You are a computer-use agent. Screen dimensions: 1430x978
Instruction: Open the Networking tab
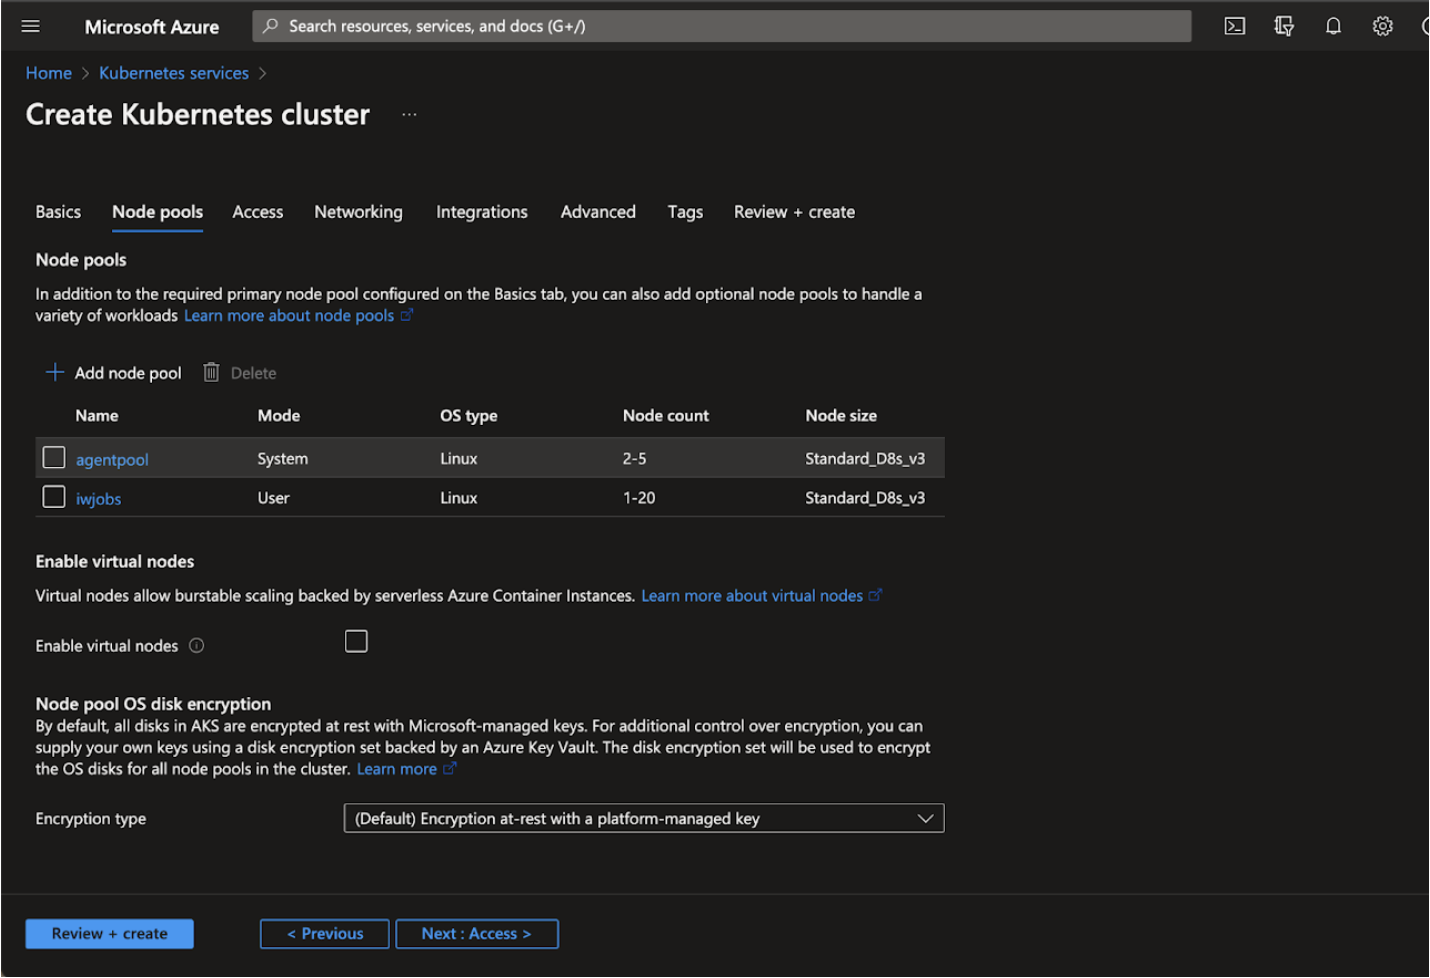coord(359,212)
